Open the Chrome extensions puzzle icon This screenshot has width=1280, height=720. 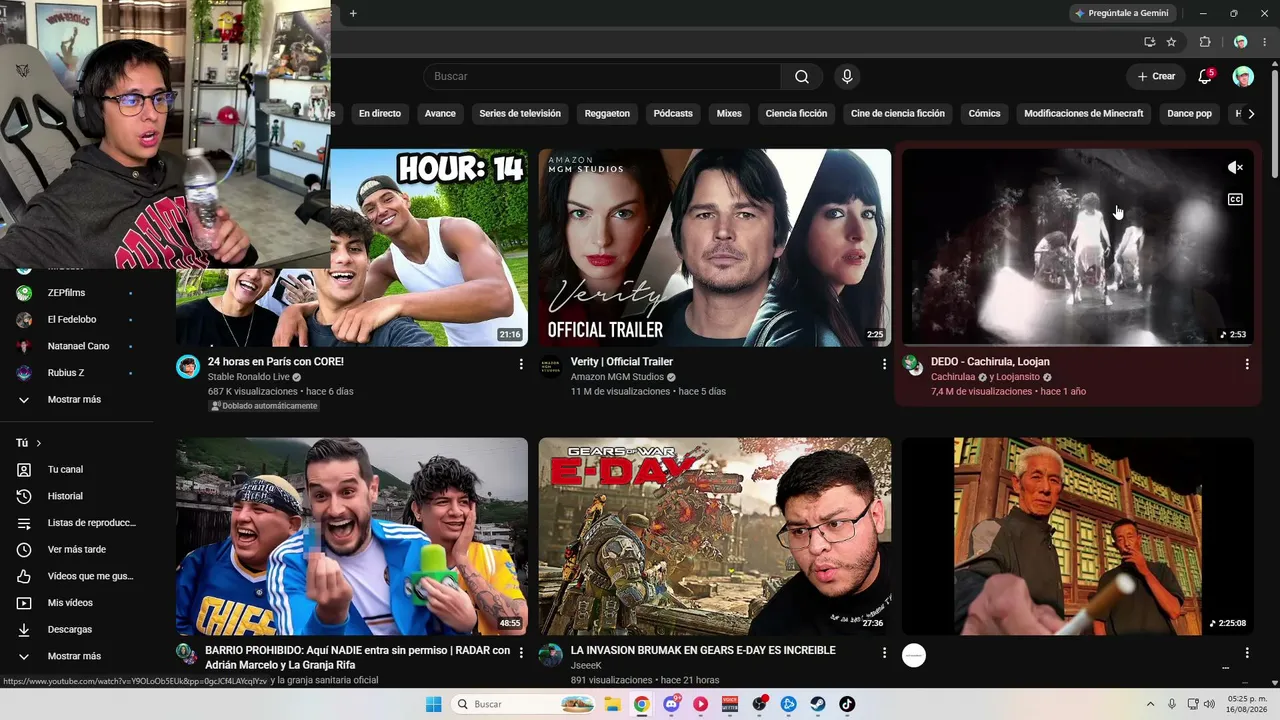(1205, 42)
